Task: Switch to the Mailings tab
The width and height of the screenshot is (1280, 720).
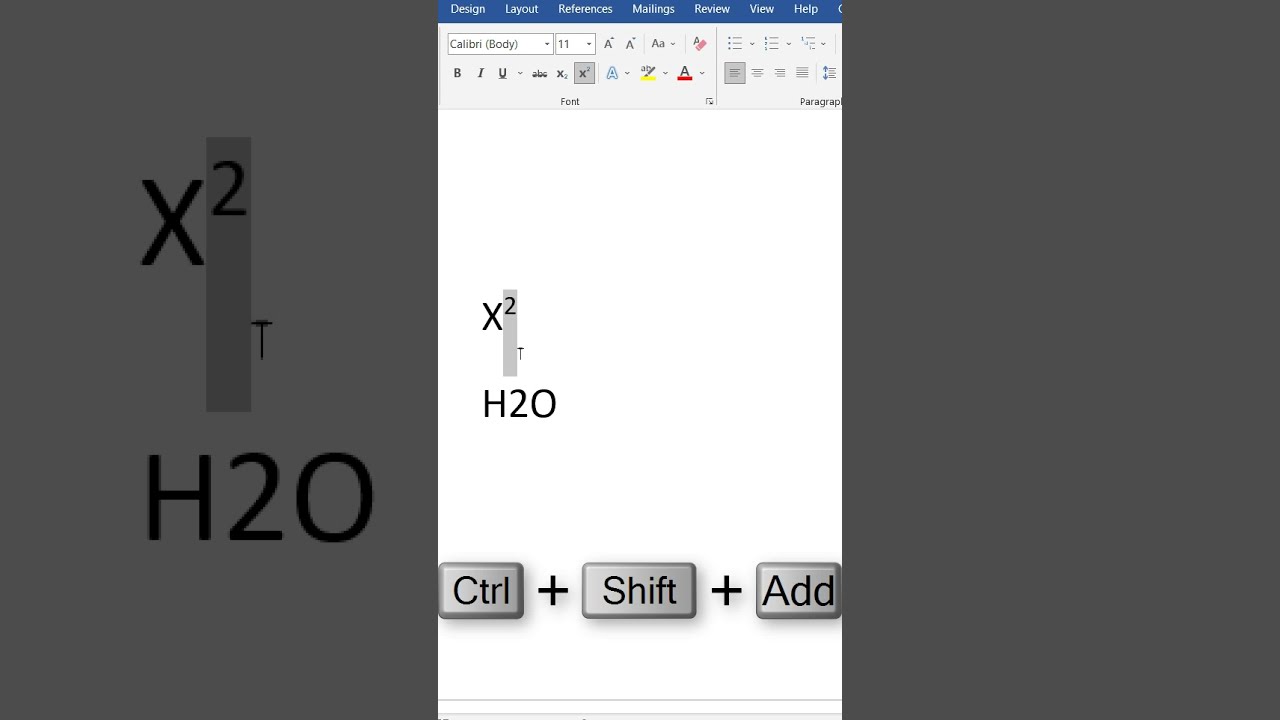Action: 653,9
